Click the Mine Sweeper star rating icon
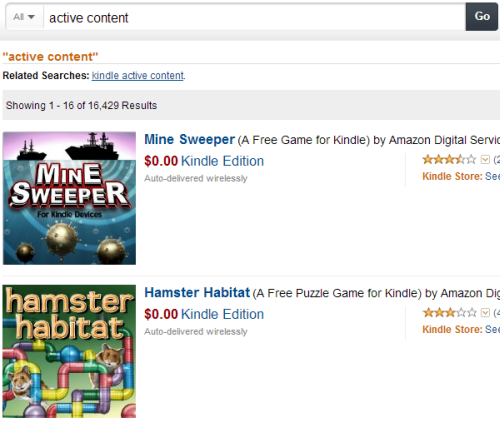Screen dimensions: 500x421 pos(449,160)
